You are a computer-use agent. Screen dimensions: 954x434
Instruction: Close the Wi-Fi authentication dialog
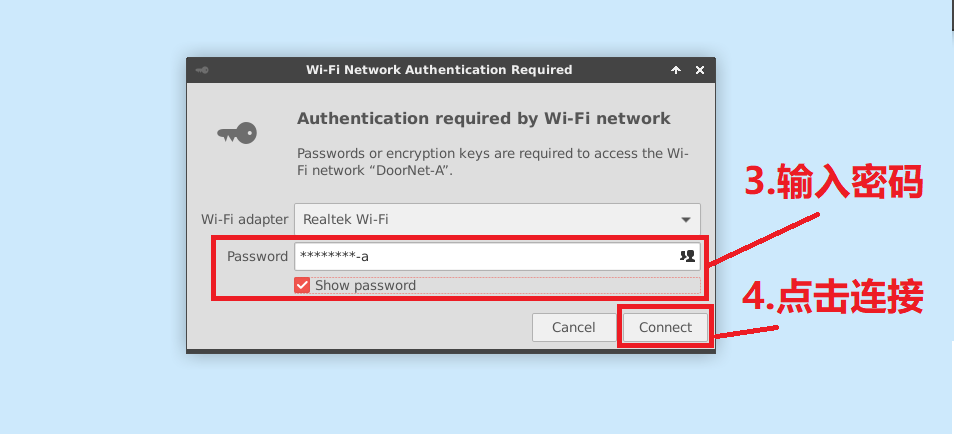(x=700, y=70)
